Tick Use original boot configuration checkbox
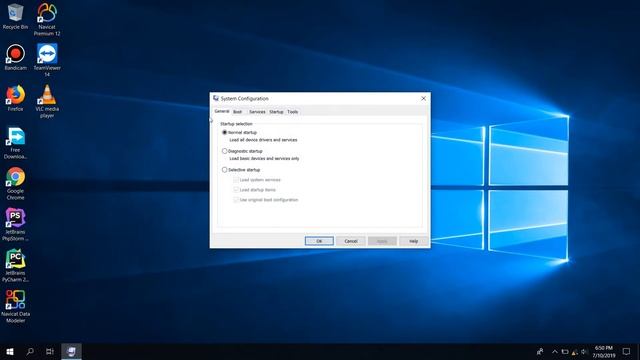640x360 pixels. [236, 200]
